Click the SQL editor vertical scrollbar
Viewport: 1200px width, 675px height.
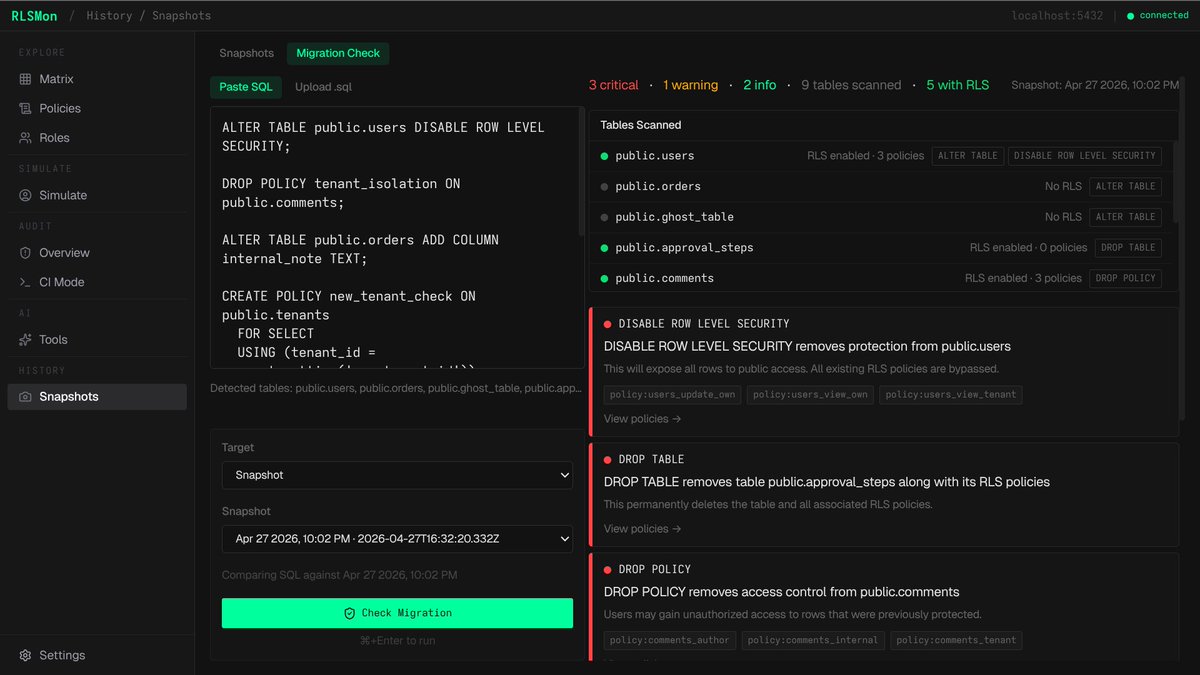click(582, 172)
